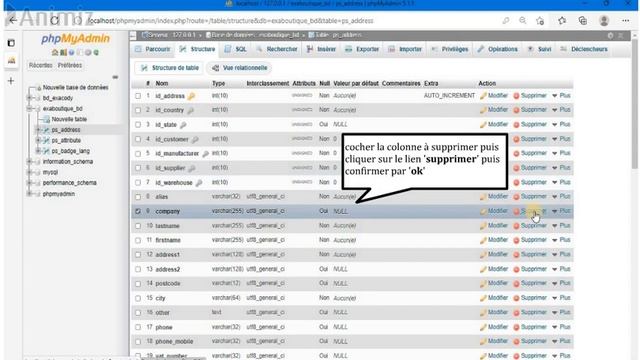Image resolution: width=640 pixels, height=360 pixels.
Task: Open the SQL tab
Action: (x=236, y=49)
